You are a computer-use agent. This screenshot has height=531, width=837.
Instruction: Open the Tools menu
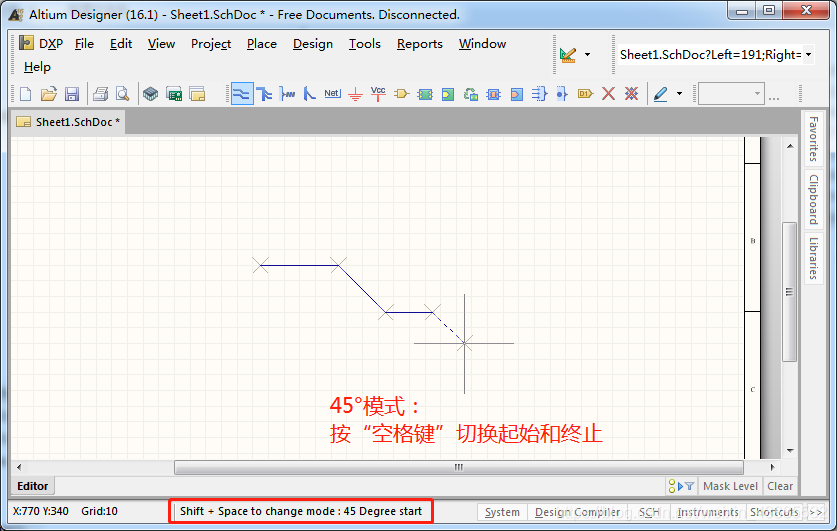coord(365,44)
